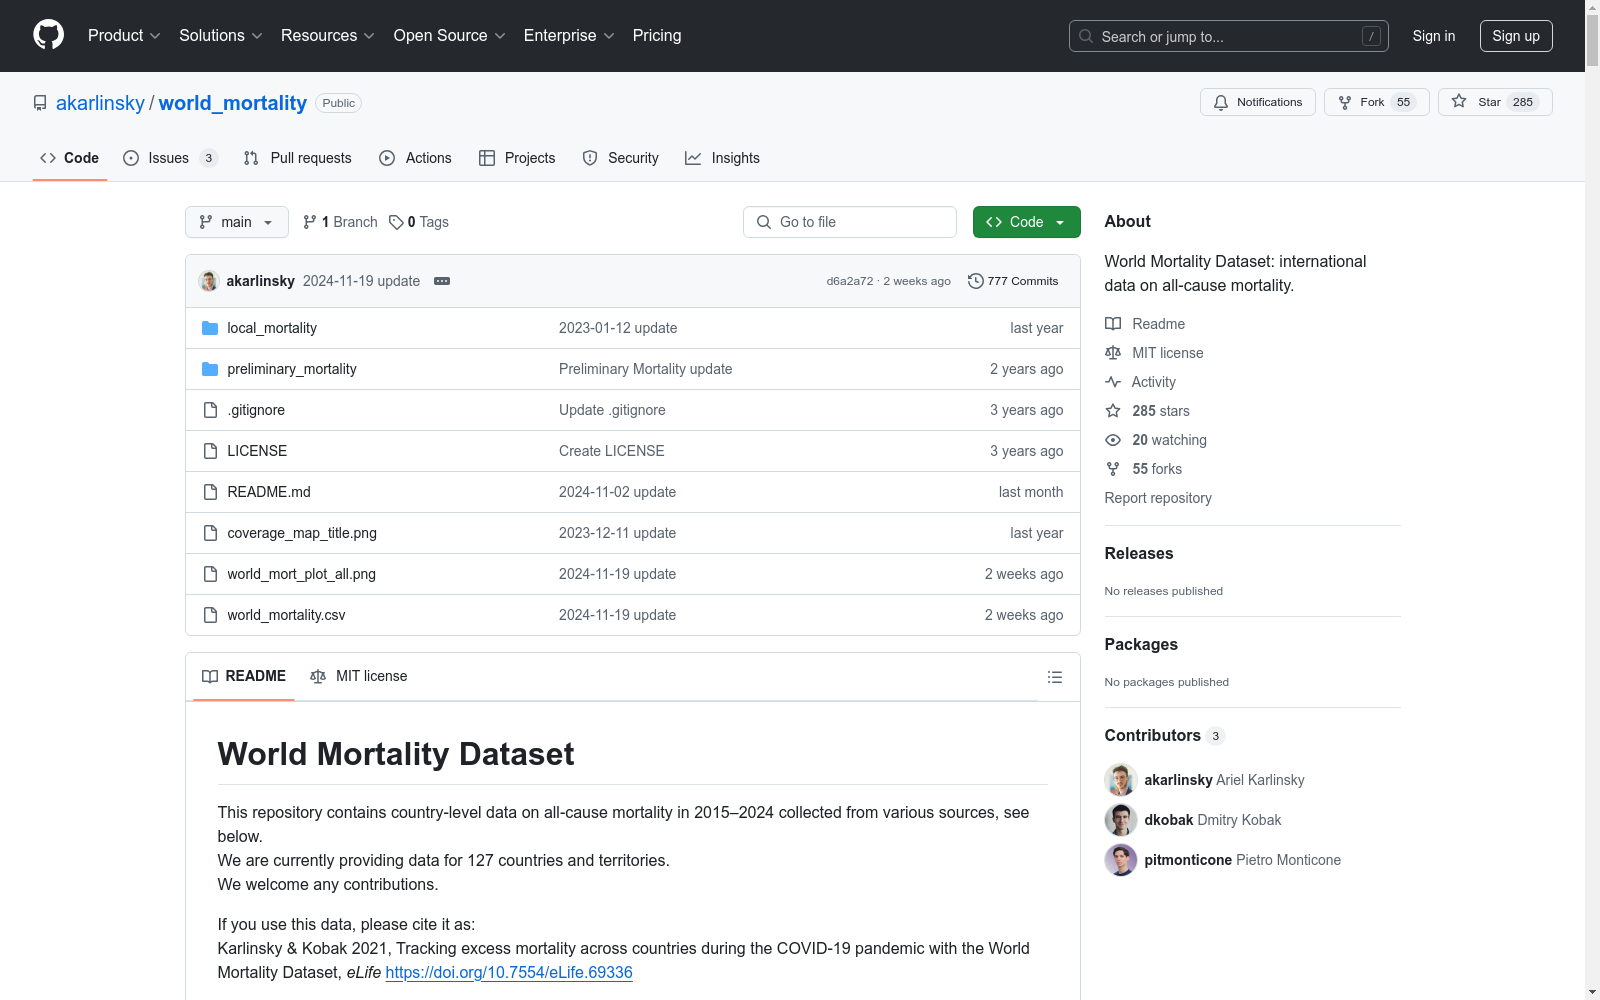Click akarlinsky contributor avatar
Viewport: 1600px width, 1000px height.
click(x=1120, y=780)
